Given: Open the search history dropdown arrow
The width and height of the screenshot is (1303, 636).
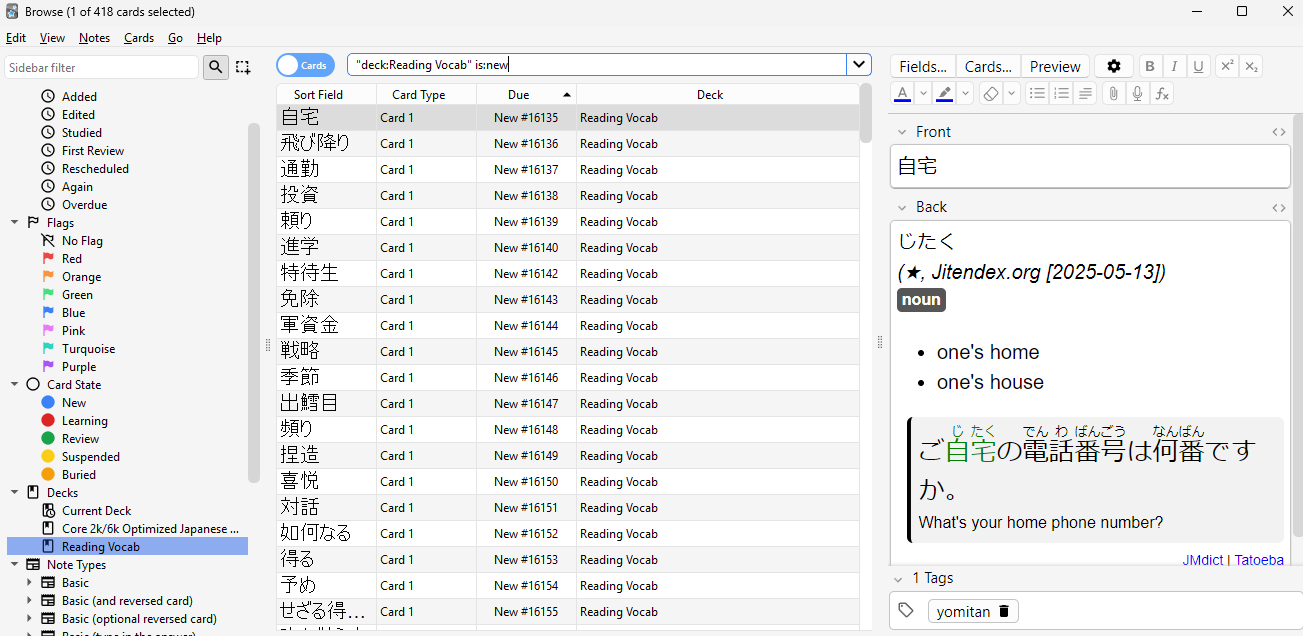Looking at the screenshot, I should click(x=859, y=65).
